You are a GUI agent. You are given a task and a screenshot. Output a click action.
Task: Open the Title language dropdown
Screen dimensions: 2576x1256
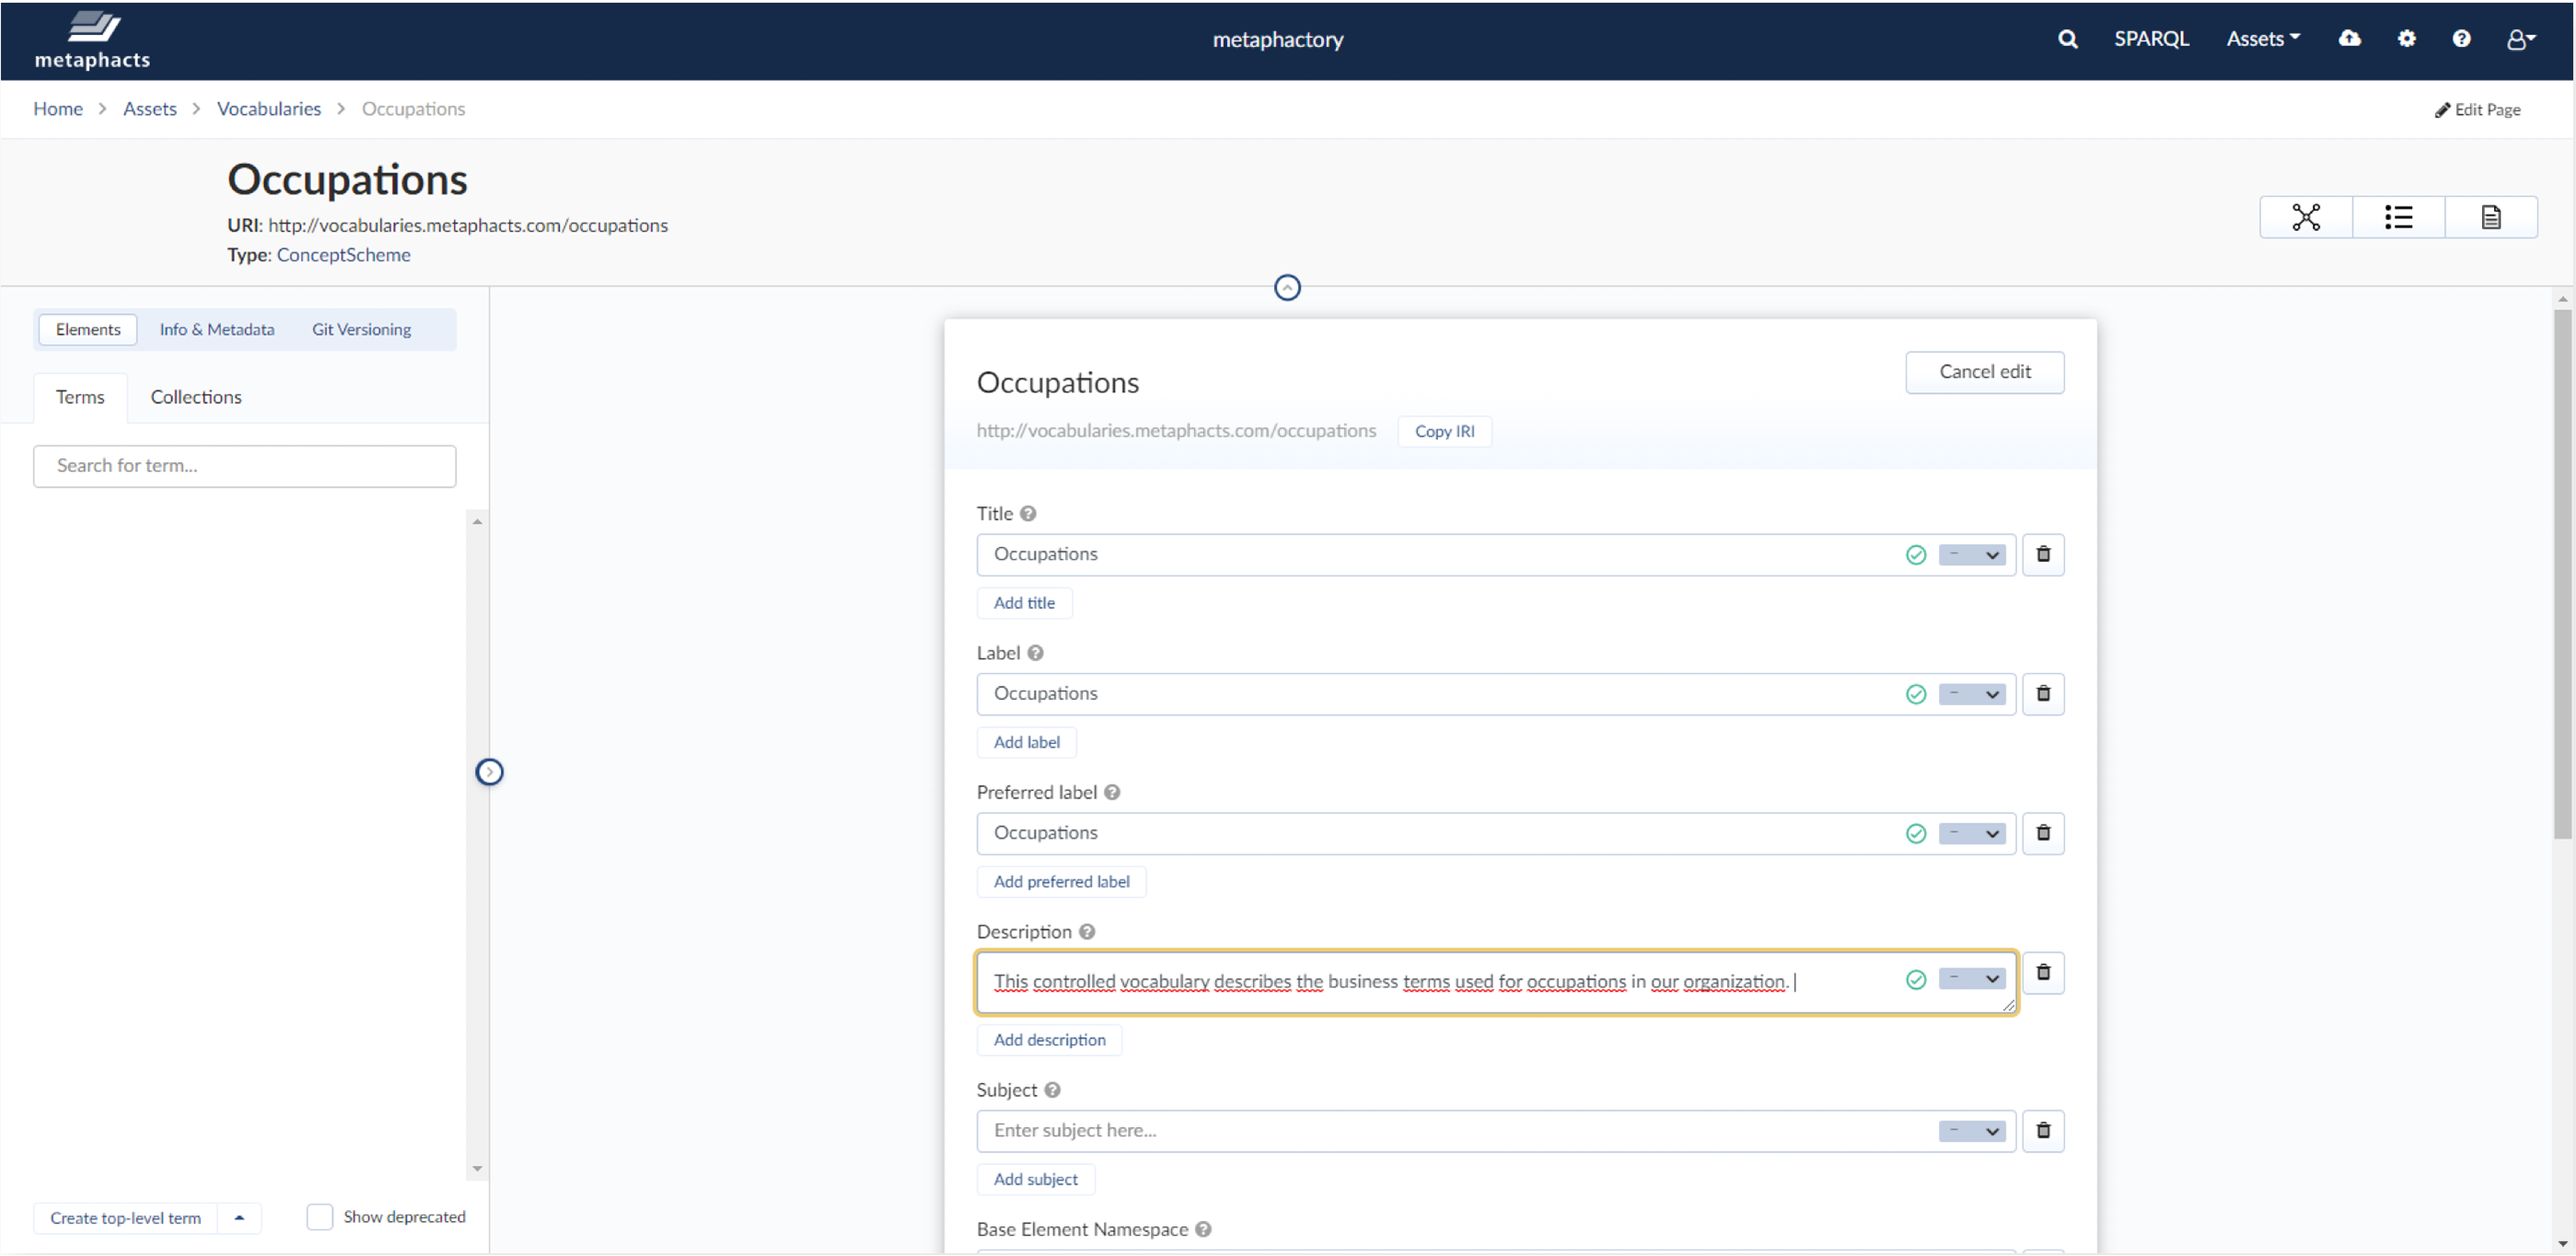(1971, 555)
